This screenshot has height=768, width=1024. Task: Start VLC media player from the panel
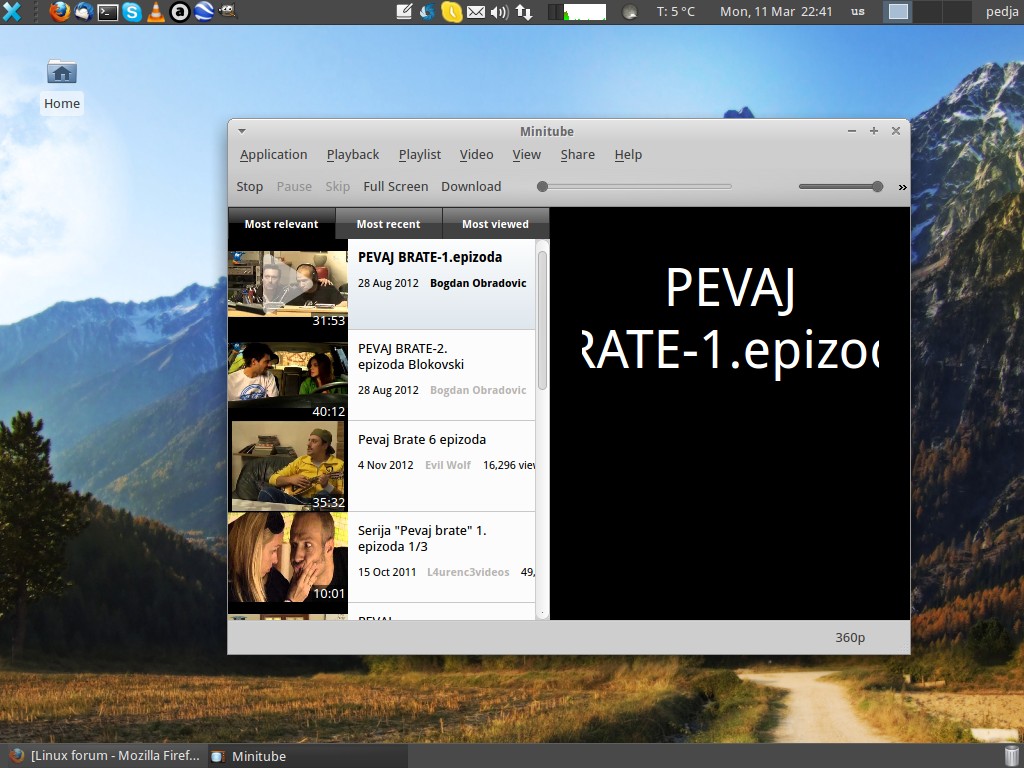coord(156,12)
